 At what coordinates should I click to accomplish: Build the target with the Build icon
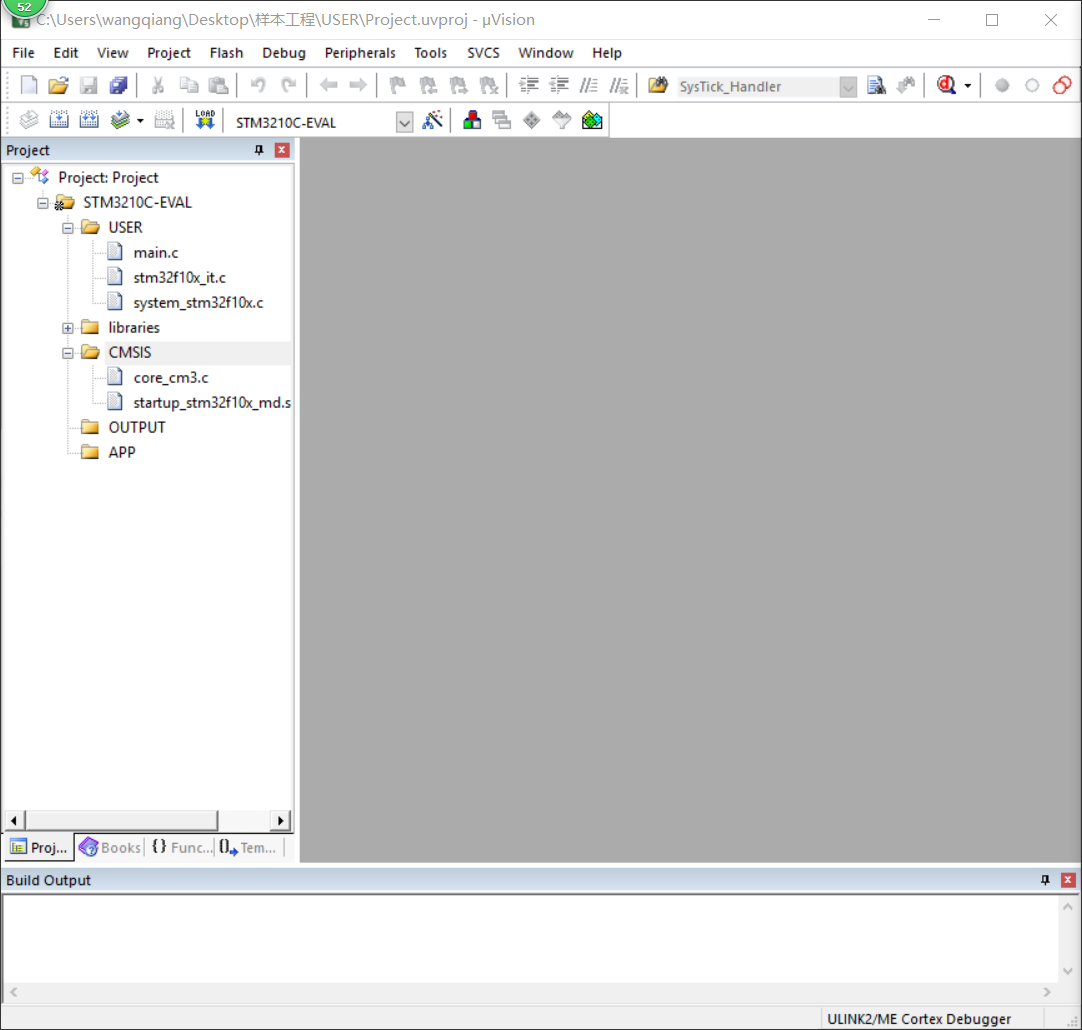point(59,120)
